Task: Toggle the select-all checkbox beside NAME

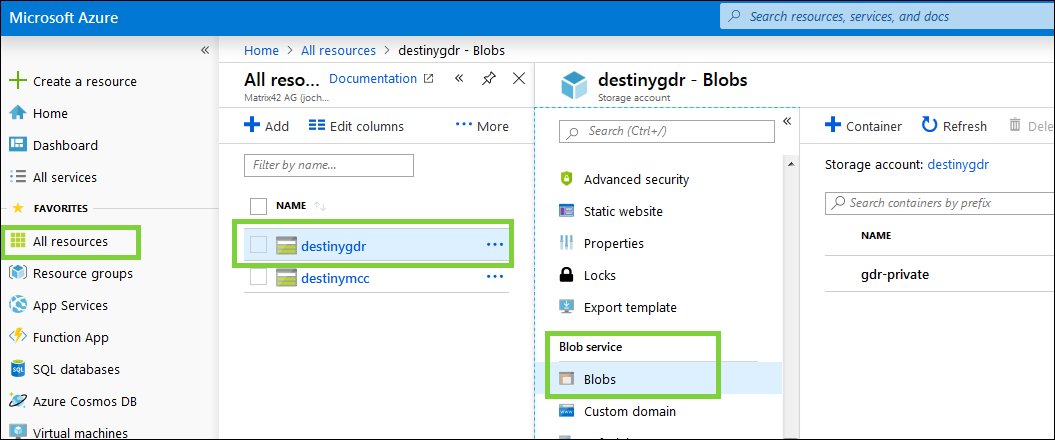Action: click(258, 206)
